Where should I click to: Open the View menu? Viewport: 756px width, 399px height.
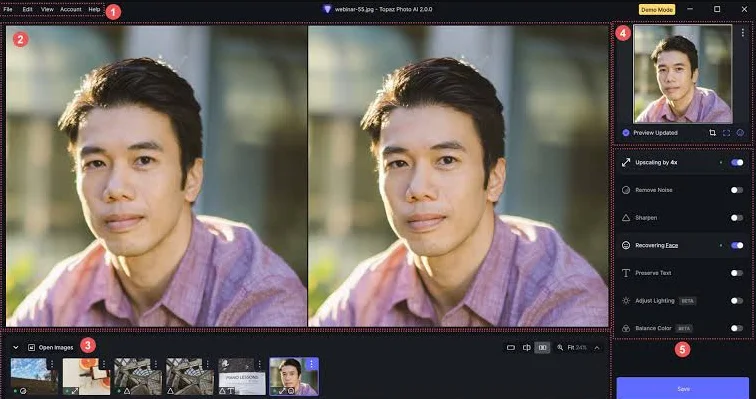[x=47, y=9]
